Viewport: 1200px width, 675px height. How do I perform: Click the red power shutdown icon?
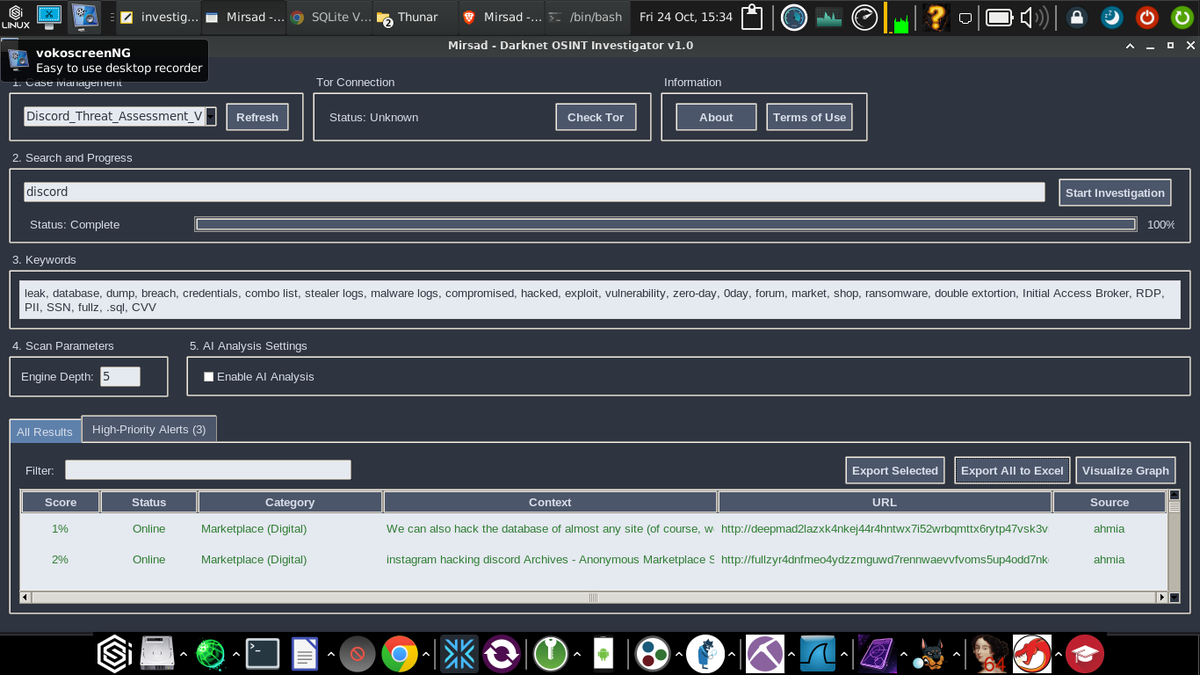[x=1147, y=17]
